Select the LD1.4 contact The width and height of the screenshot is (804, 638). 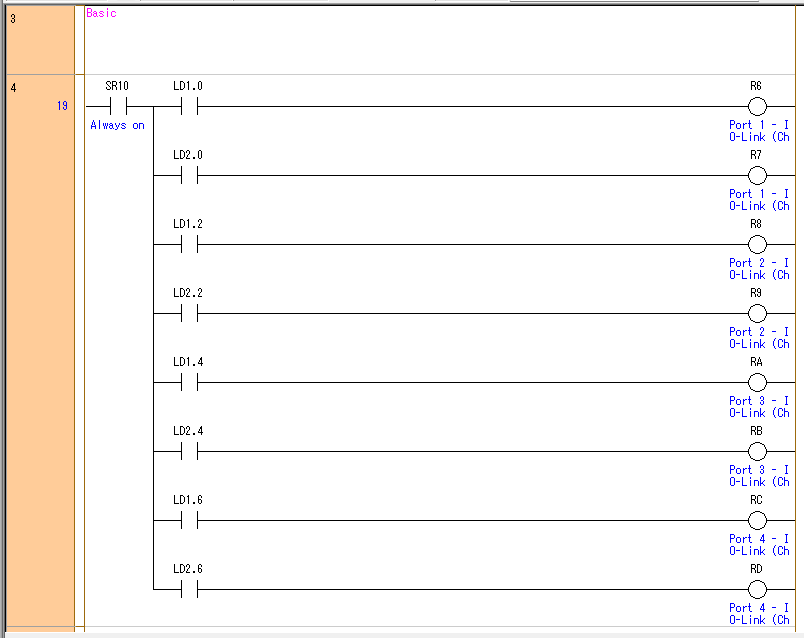(x=189, y=383)
